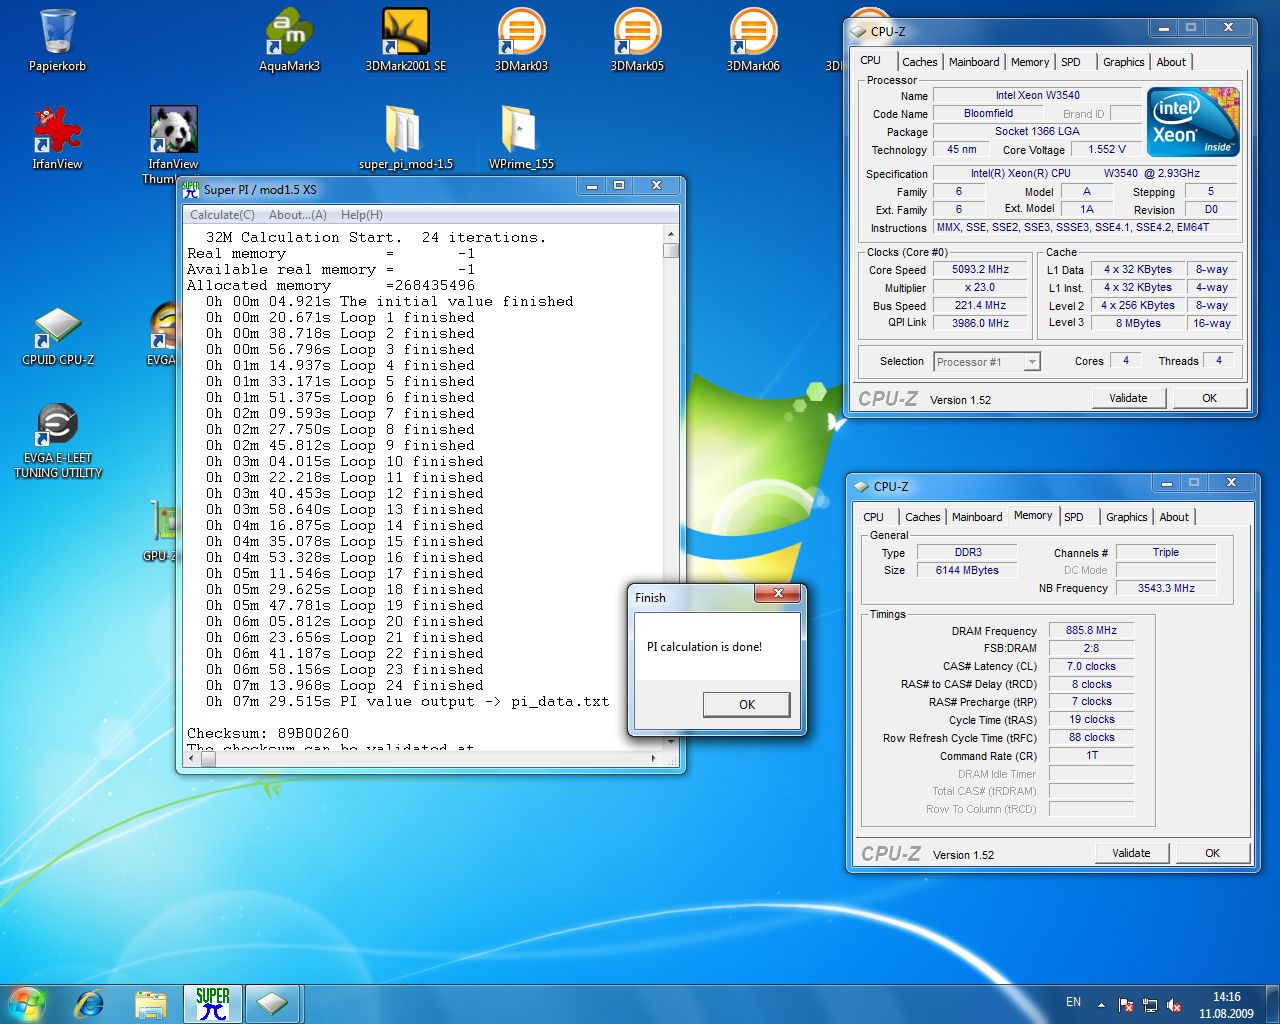Launch the CPUID CPU-Z desktop shortcut
1280x1024 pixels.
[x=58, y=335]
